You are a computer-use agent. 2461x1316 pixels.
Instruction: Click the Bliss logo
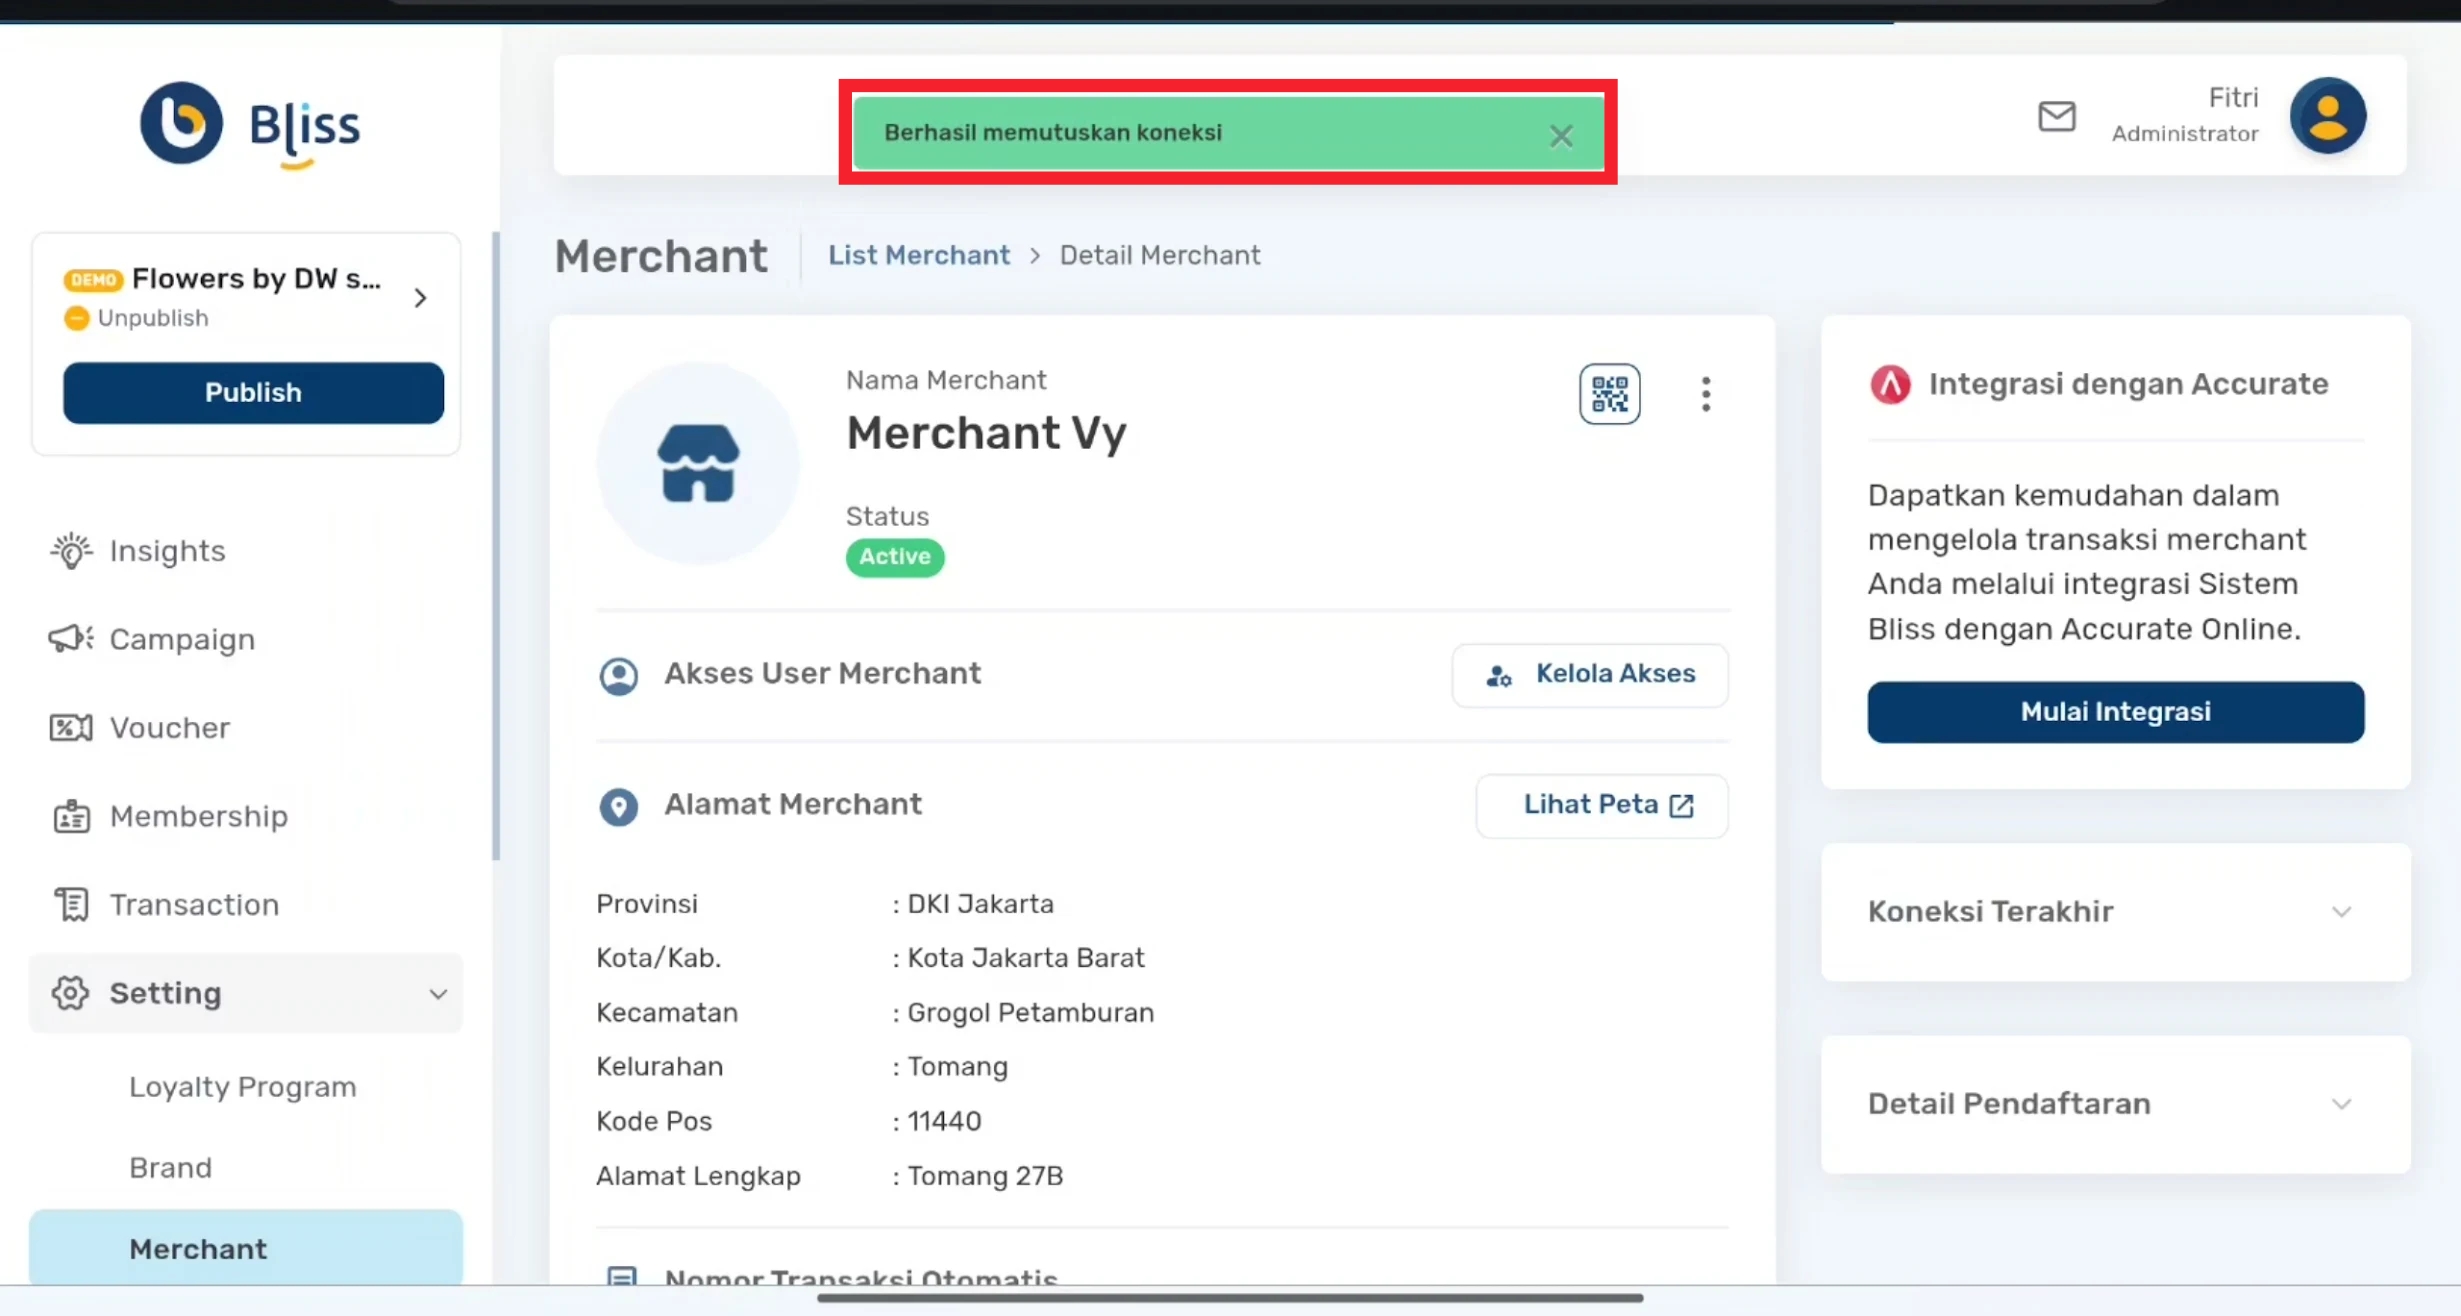250,125
